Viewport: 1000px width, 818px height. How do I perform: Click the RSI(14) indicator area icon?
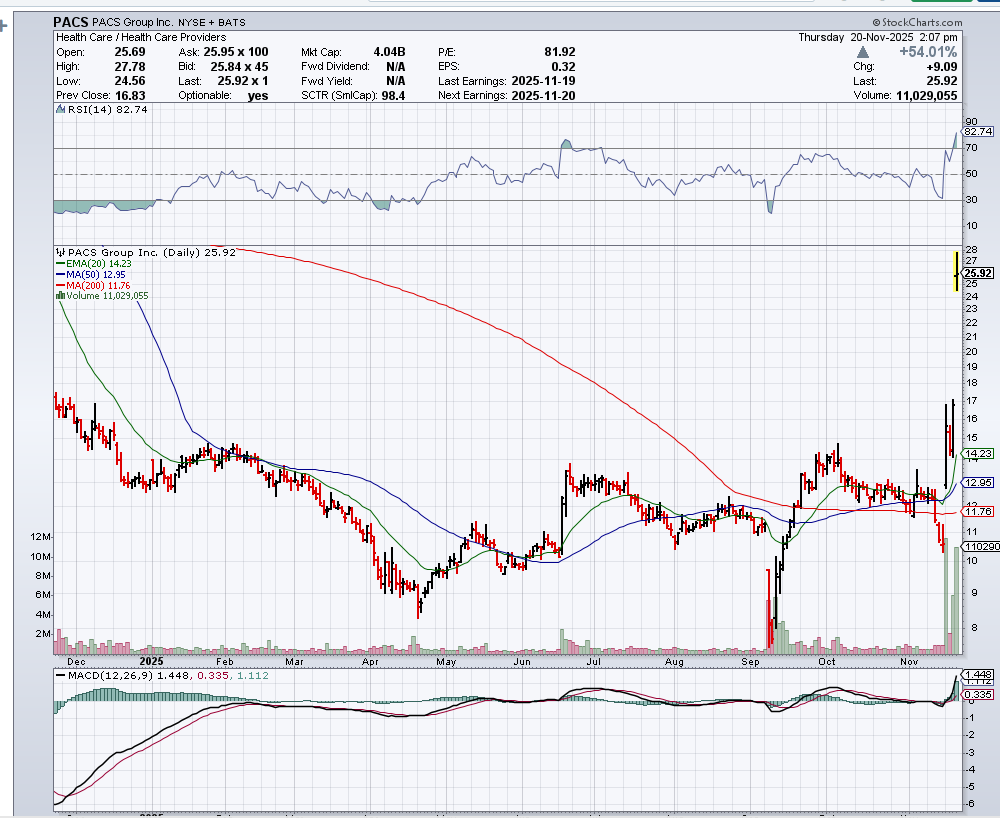pos(58,109)
